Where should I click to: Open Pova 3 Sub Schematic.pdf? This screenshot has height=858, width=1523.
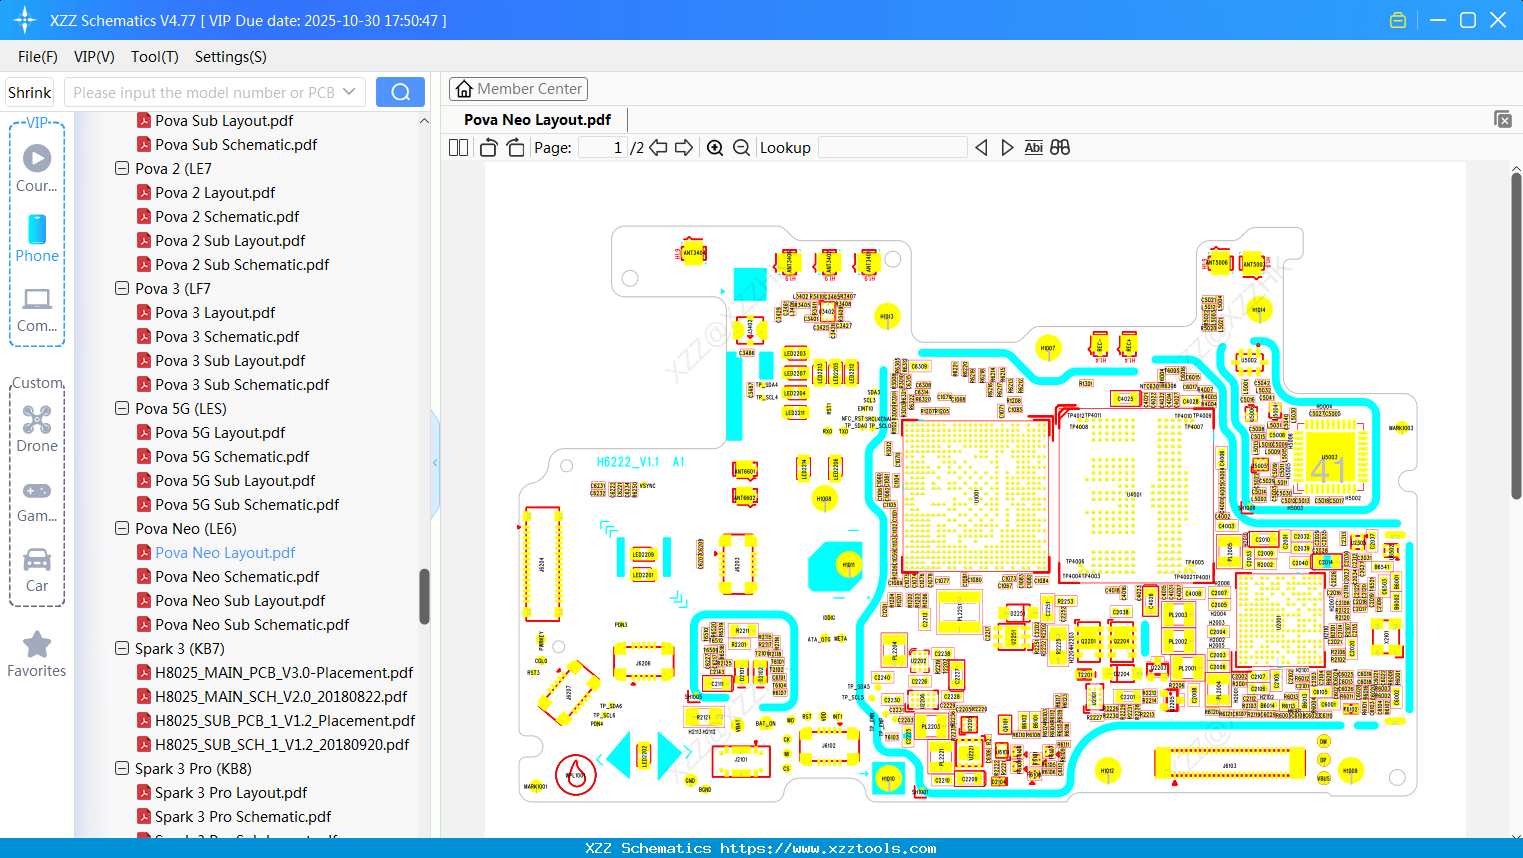(242, 385)
